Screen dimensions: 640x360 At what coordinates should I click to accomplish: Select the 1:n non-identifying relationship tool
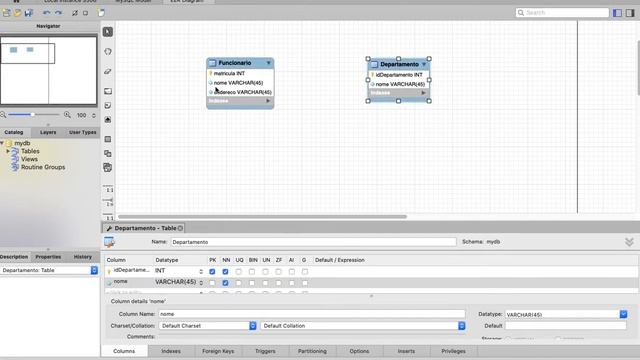[x=108, y=202]
